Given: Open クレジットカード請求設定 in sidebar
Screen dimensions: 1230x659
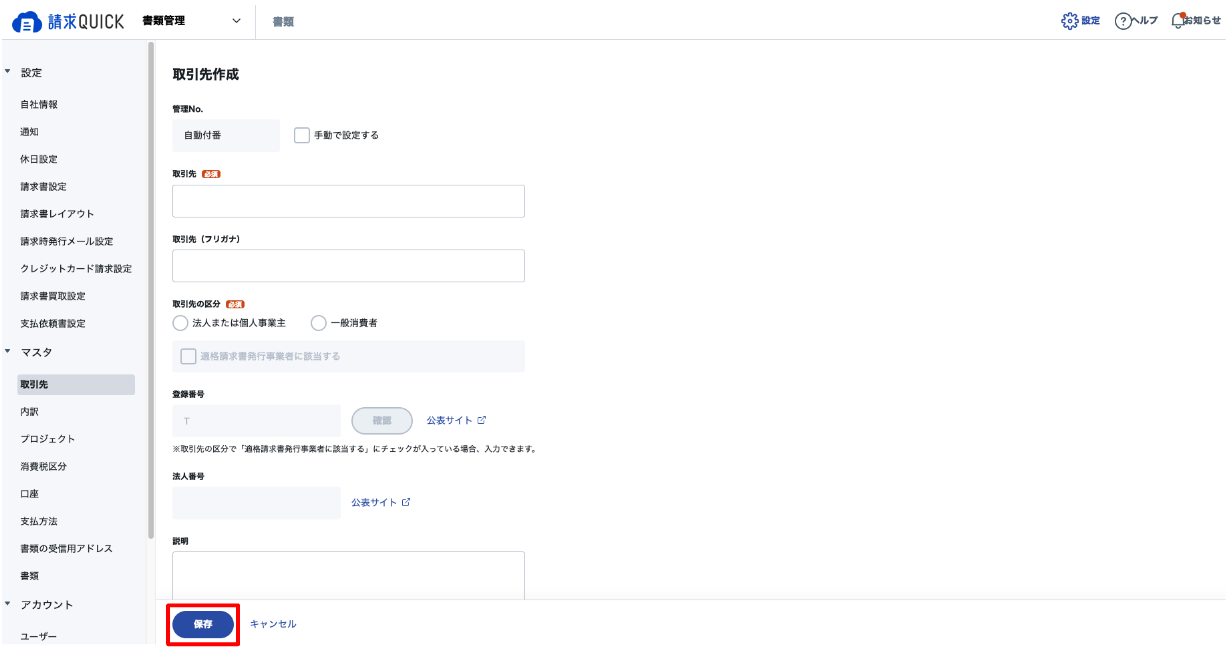Looking at the screenshot, I should pyautogui.click(x=76, y=268).
